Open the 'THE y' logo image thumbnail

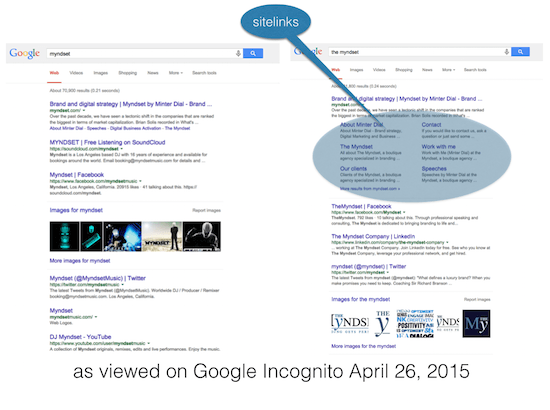pos(382,324)
